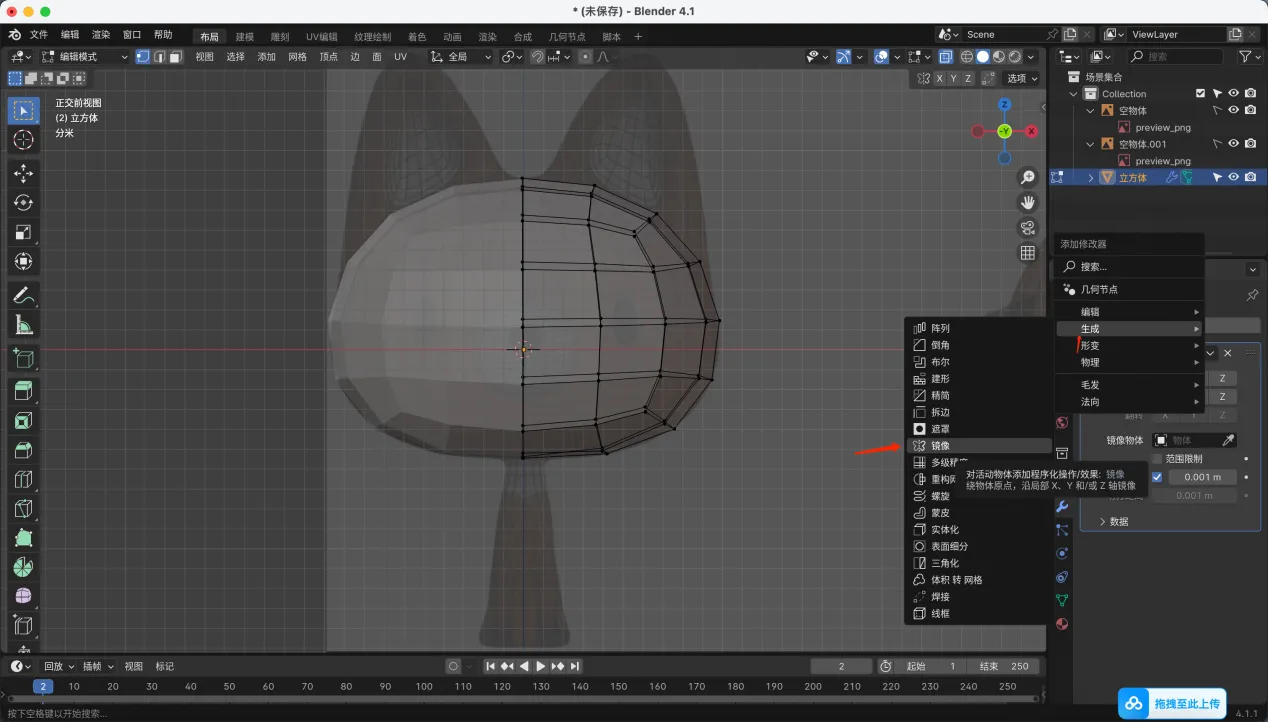Hide 空物体.001 using its eye icon

(1234, 144)
